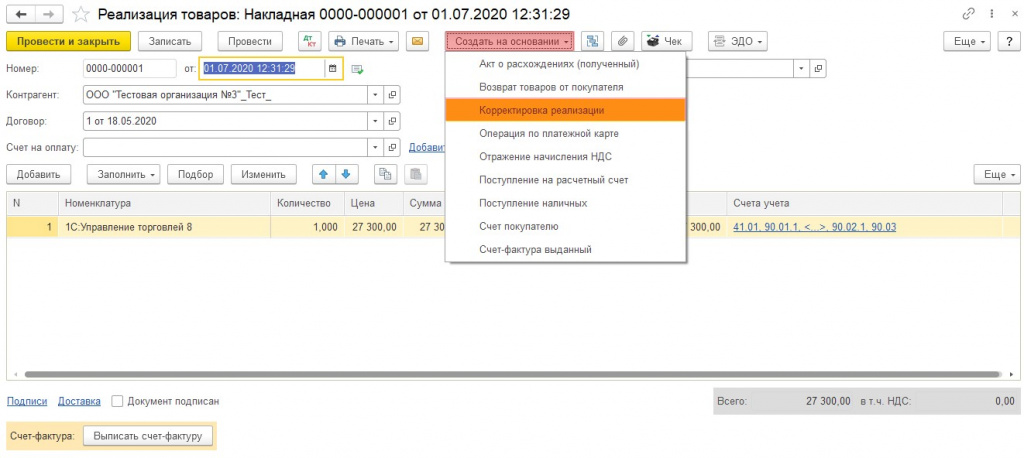Screen dimensions: 1024x458
Task: Choose Поступление наличных
Action: (566, 203)
